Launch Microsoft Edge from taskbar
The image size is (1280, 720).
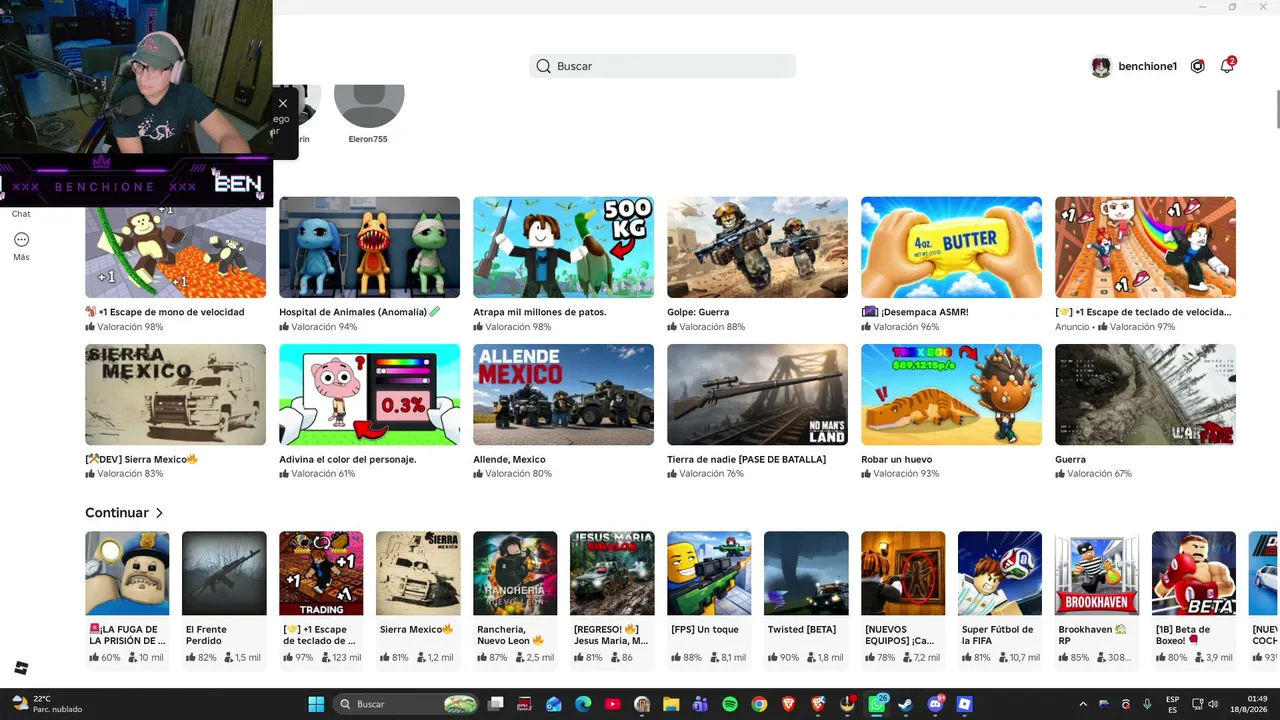(x=583, y=704)
